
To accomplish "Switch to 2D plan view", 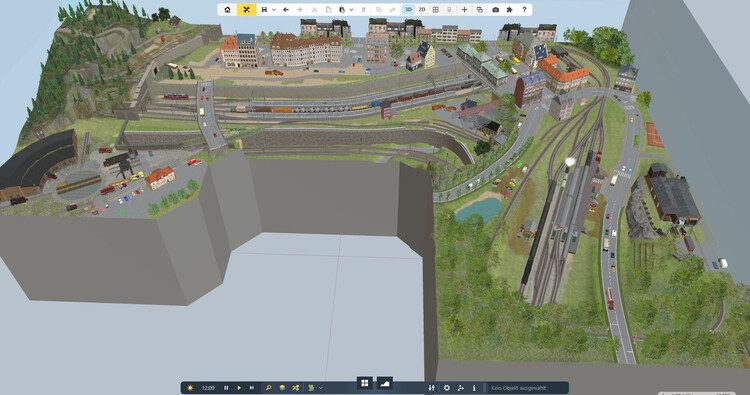I will point(422,10).
